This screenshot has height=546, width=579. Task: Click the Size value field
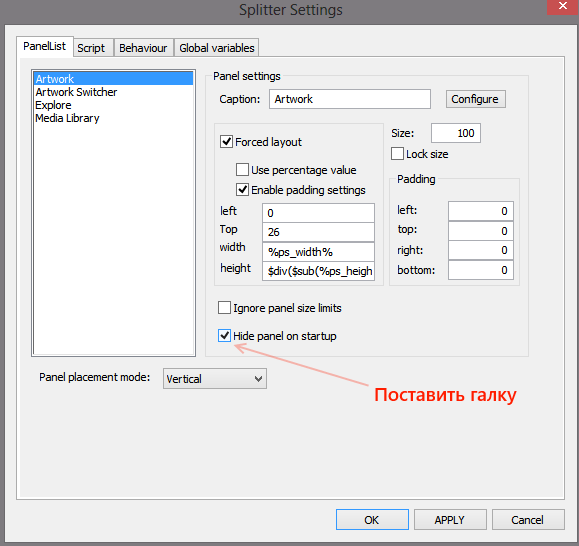tap(456, 133)
